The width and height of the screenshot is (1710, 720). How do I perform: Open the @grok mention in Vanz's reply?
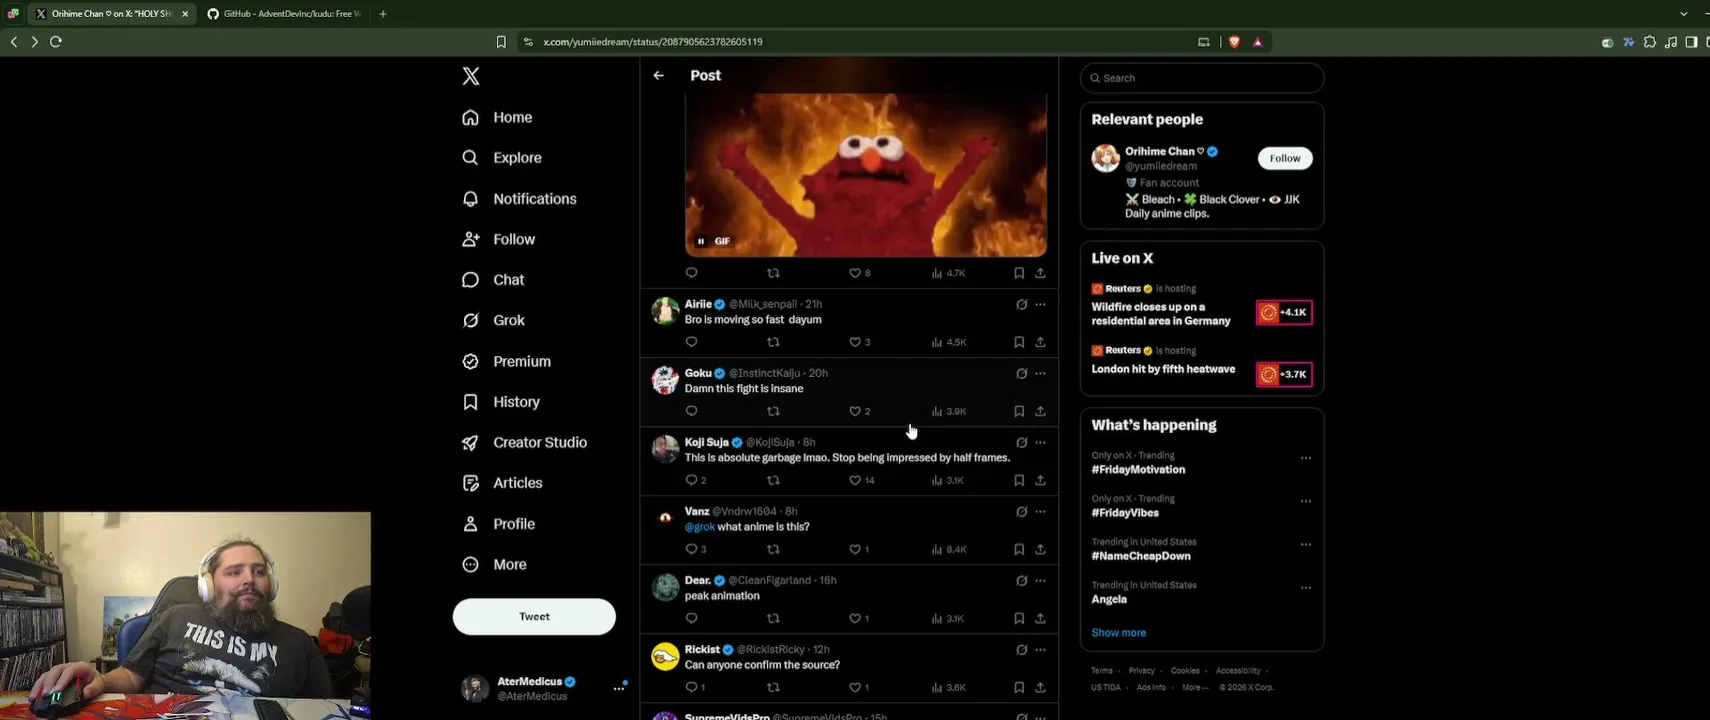[700, 527]
